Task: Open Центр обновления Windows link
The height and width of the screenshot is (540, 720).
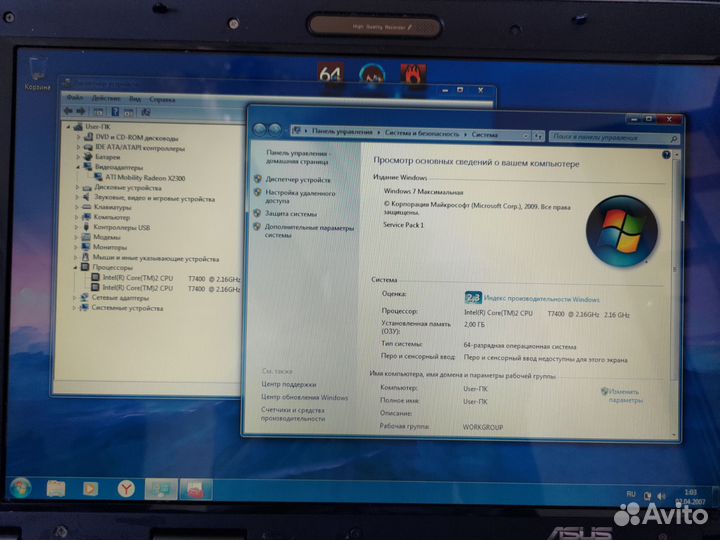Action: tap(304, 397)
